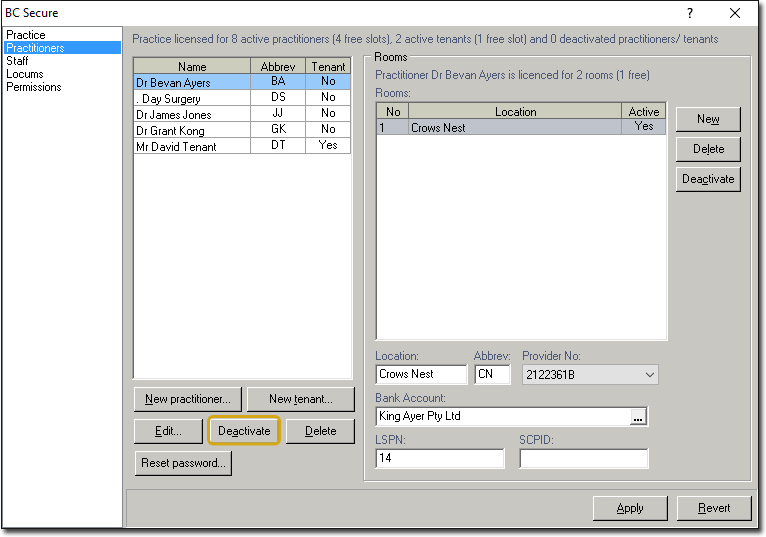Click the LSPN input field
Viewport: 766px width, 537px height.
pos(440,459)
